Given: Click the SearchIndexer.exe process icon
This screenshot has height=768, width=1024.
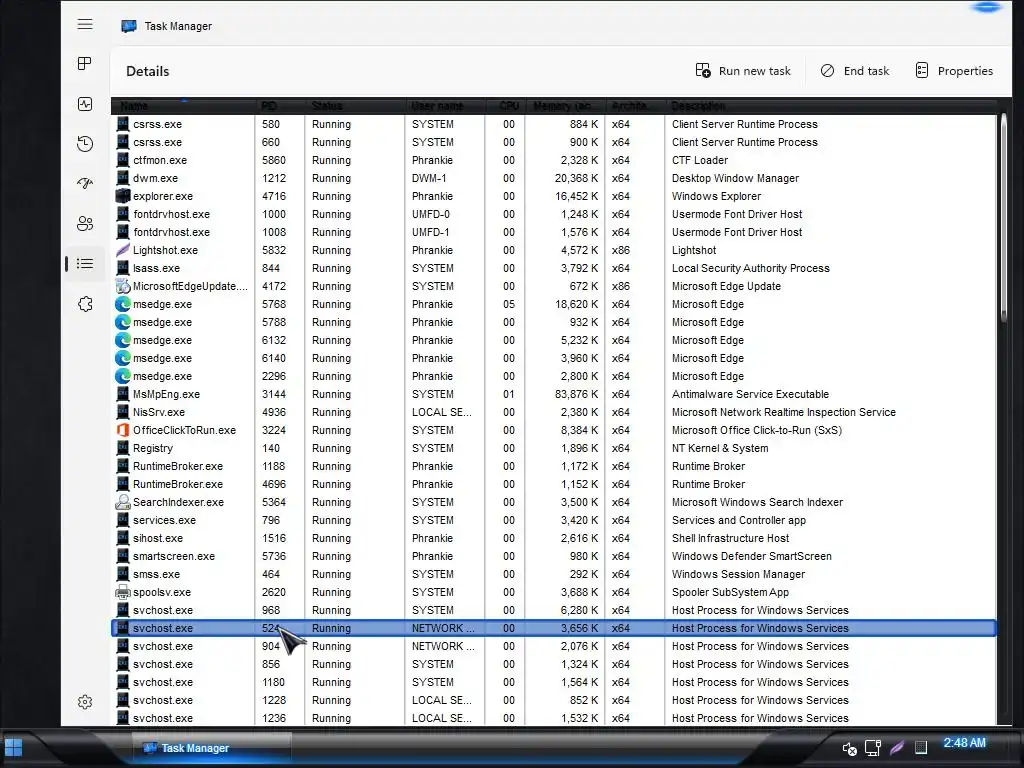Looking at the screenshot, I should tap(123, 502).
